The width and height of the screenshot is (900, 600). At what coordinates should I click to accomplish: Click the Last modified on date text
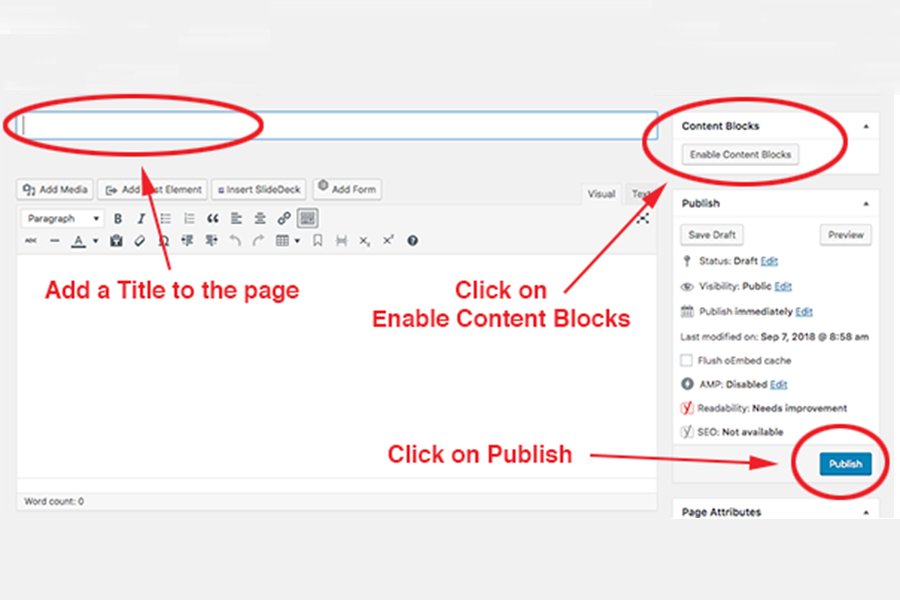point(774,337)
